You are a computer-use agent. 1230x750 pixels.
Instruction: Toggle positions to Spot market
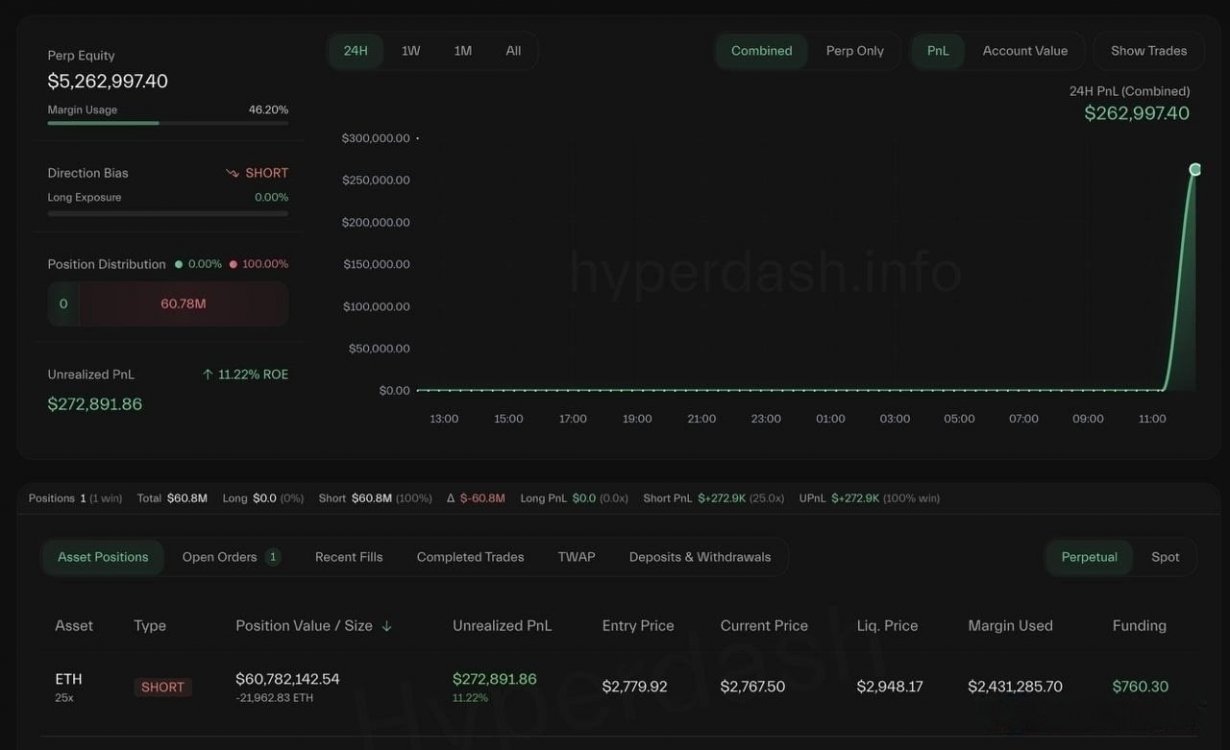click(1165, 557)
